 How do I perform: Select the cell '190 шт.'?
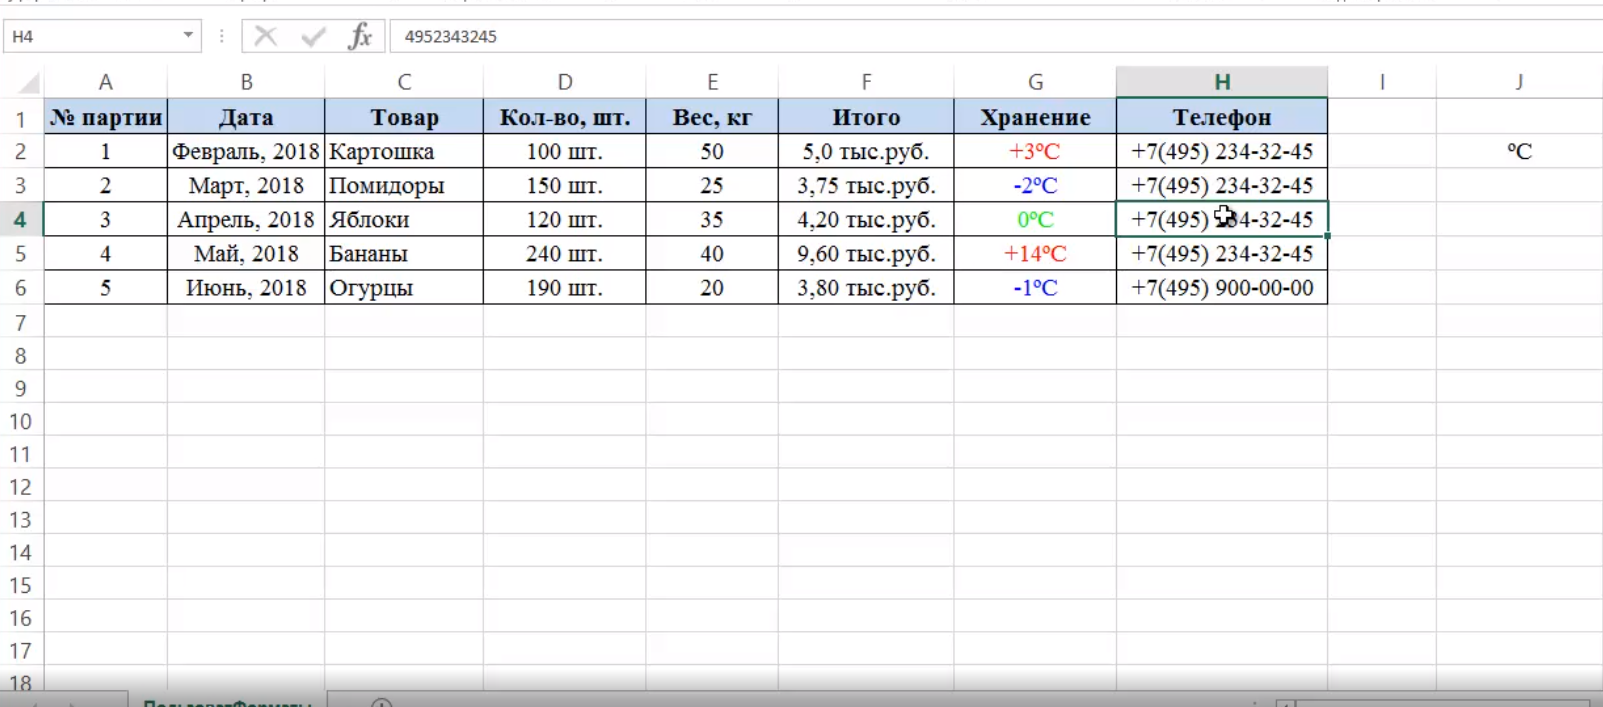click(x=565, y=287)
